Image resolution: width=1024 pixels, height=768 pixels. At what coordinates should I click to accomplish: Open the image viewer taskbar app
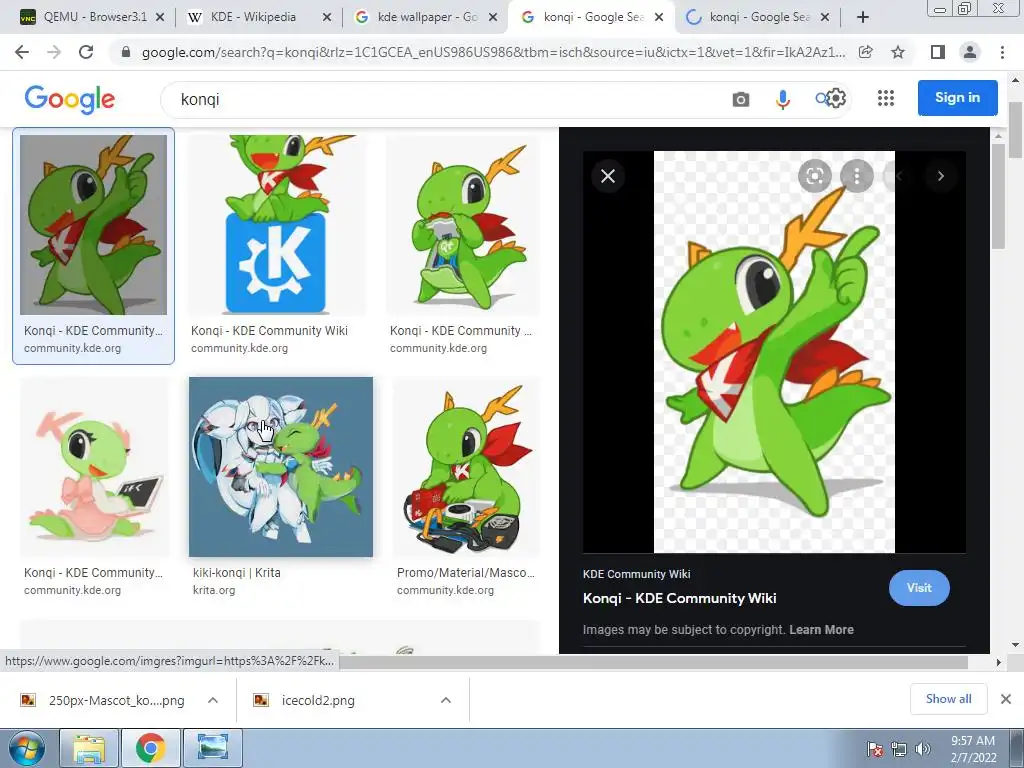pos(213,748)
